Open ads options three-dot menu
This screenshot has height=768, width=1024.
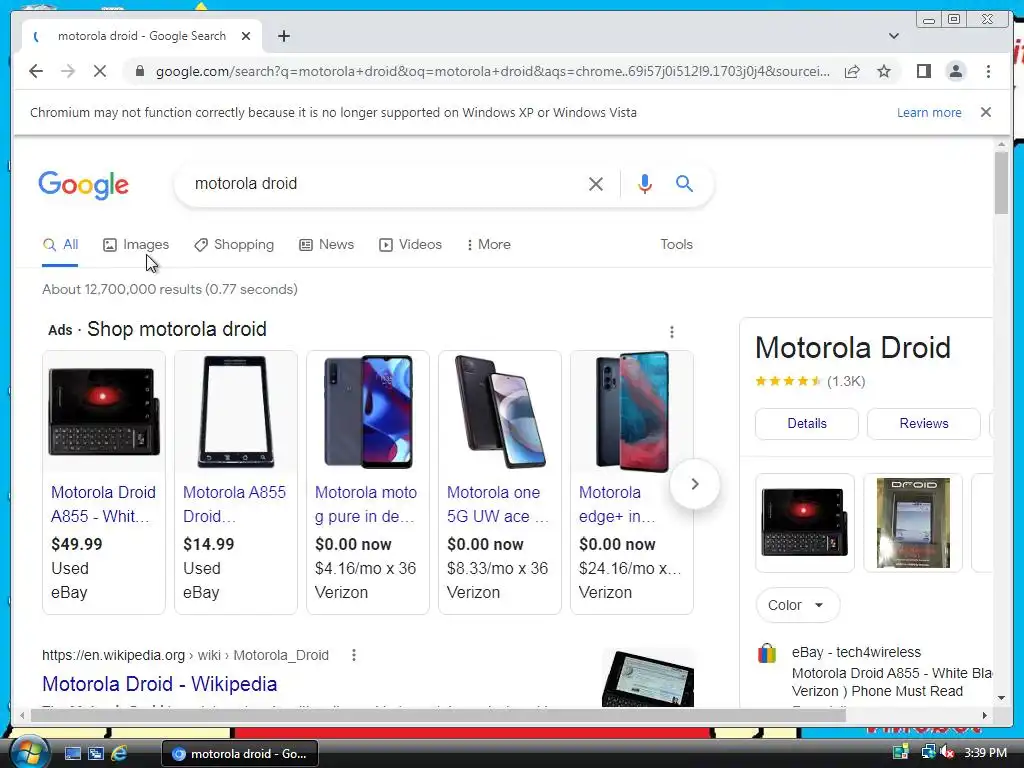[671, 332]
